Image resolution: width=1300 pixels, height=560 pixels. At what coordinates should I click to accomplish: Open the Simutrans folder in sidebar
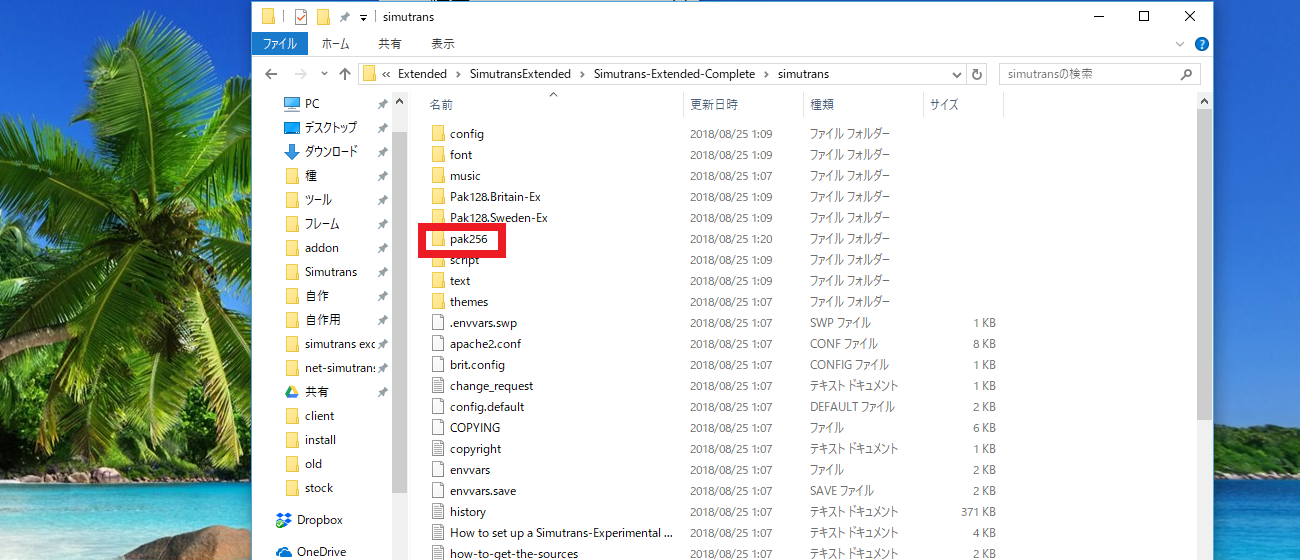(x=331, y=272)
